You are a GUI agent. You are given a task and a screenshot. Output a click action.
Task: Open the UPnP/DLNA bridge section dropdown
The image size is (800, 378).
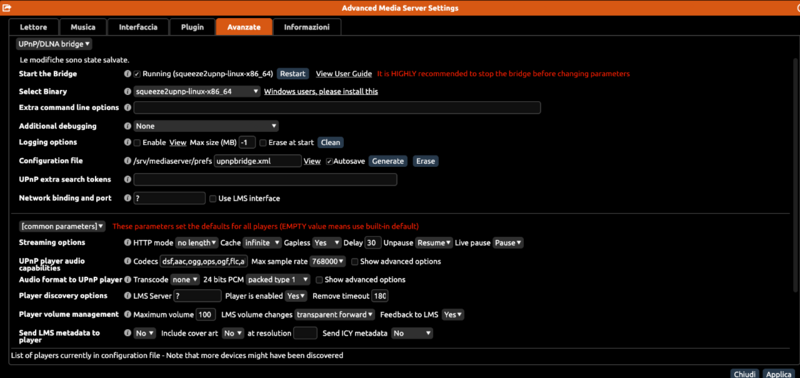tap(54, 44)
